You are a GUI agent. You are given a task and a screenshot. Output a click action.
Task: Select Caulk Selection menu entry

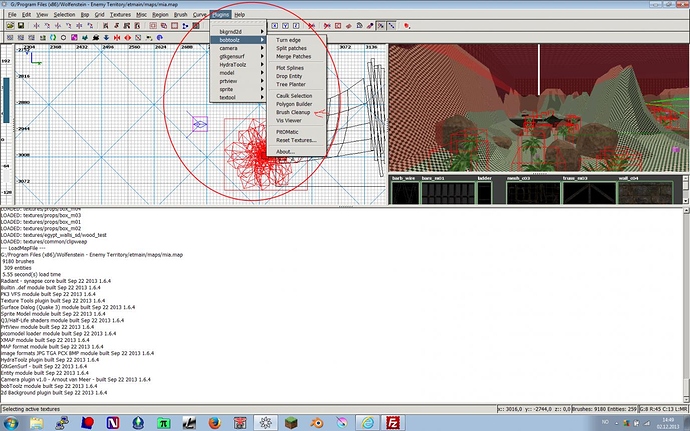coord(296,95)
